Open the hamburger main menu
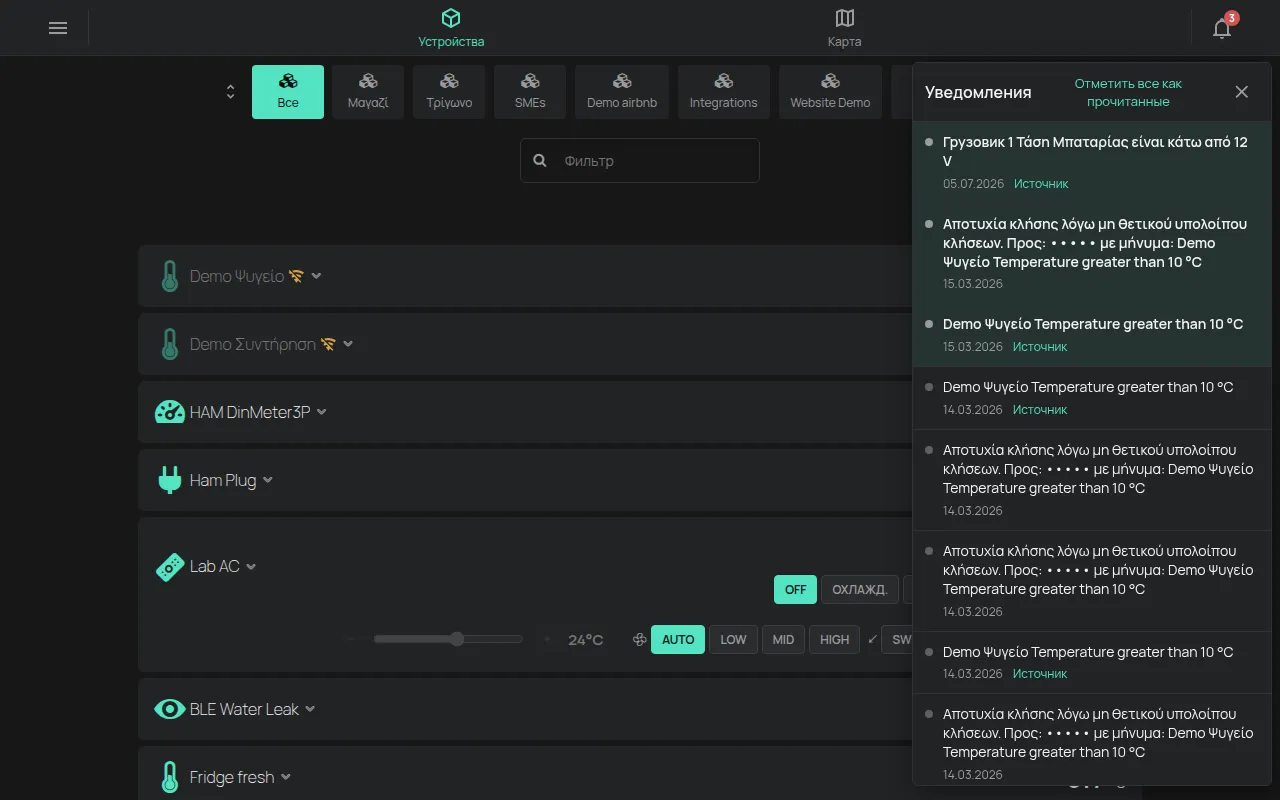1280x800 pixels. (x=58, y=28)
